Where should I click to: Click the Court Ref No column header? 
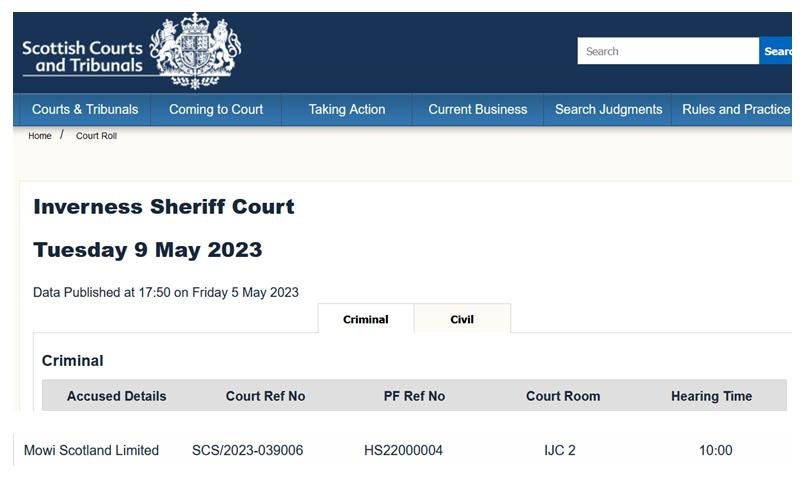(266, 396)
